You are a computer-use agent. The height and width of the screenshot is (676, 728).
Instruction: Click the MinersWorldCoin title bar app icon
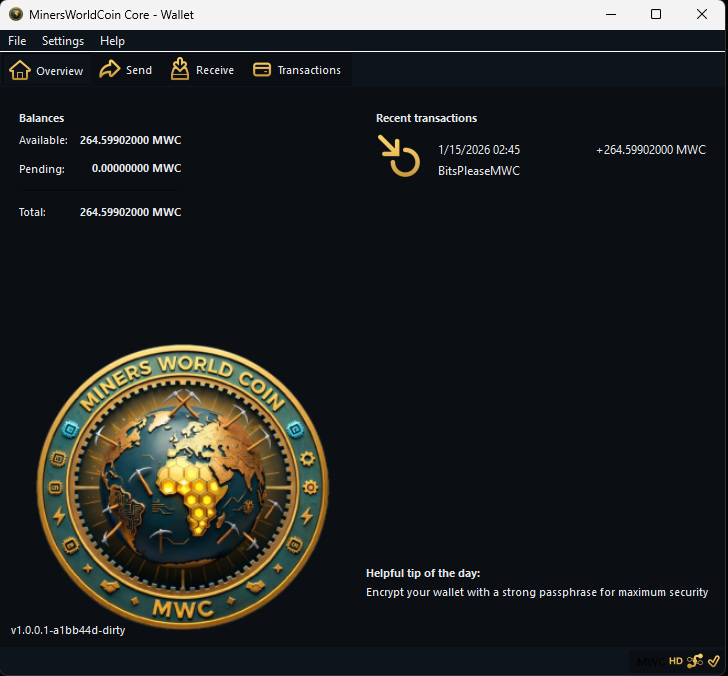(x=16, y=14)
